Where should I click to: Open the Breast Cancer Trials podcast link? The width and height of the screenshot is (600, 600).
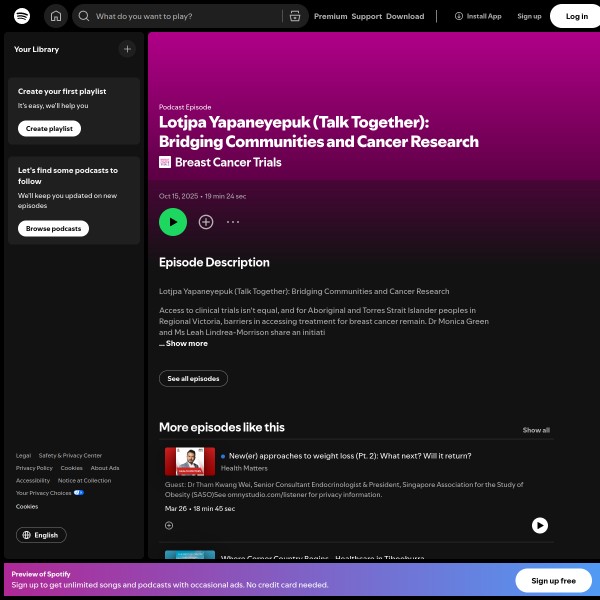[227, 162]
